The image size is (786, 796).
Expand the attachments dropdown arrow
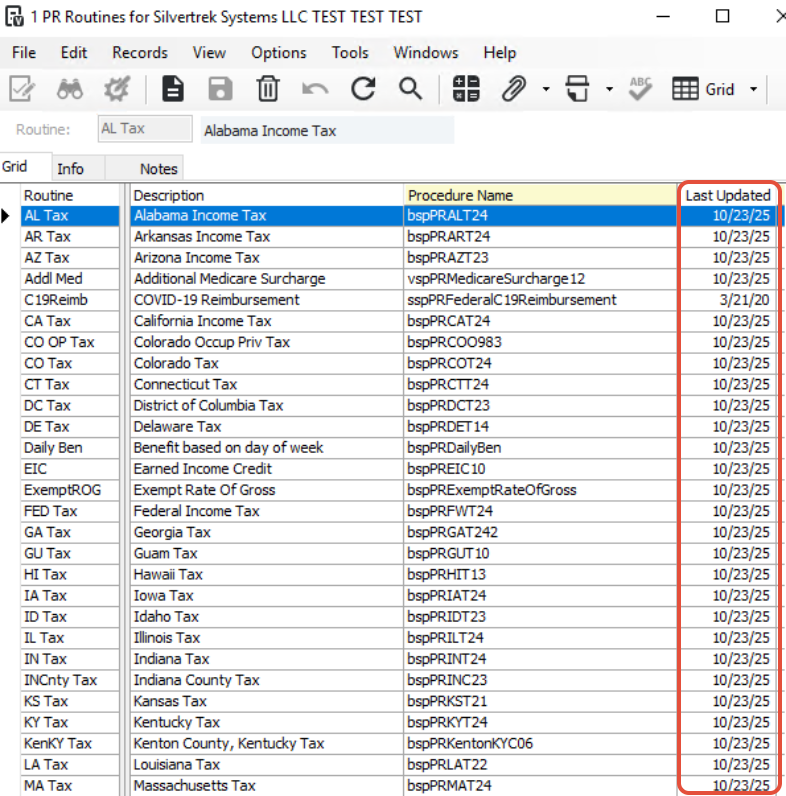pyautogui.click(x=546, y=89)
